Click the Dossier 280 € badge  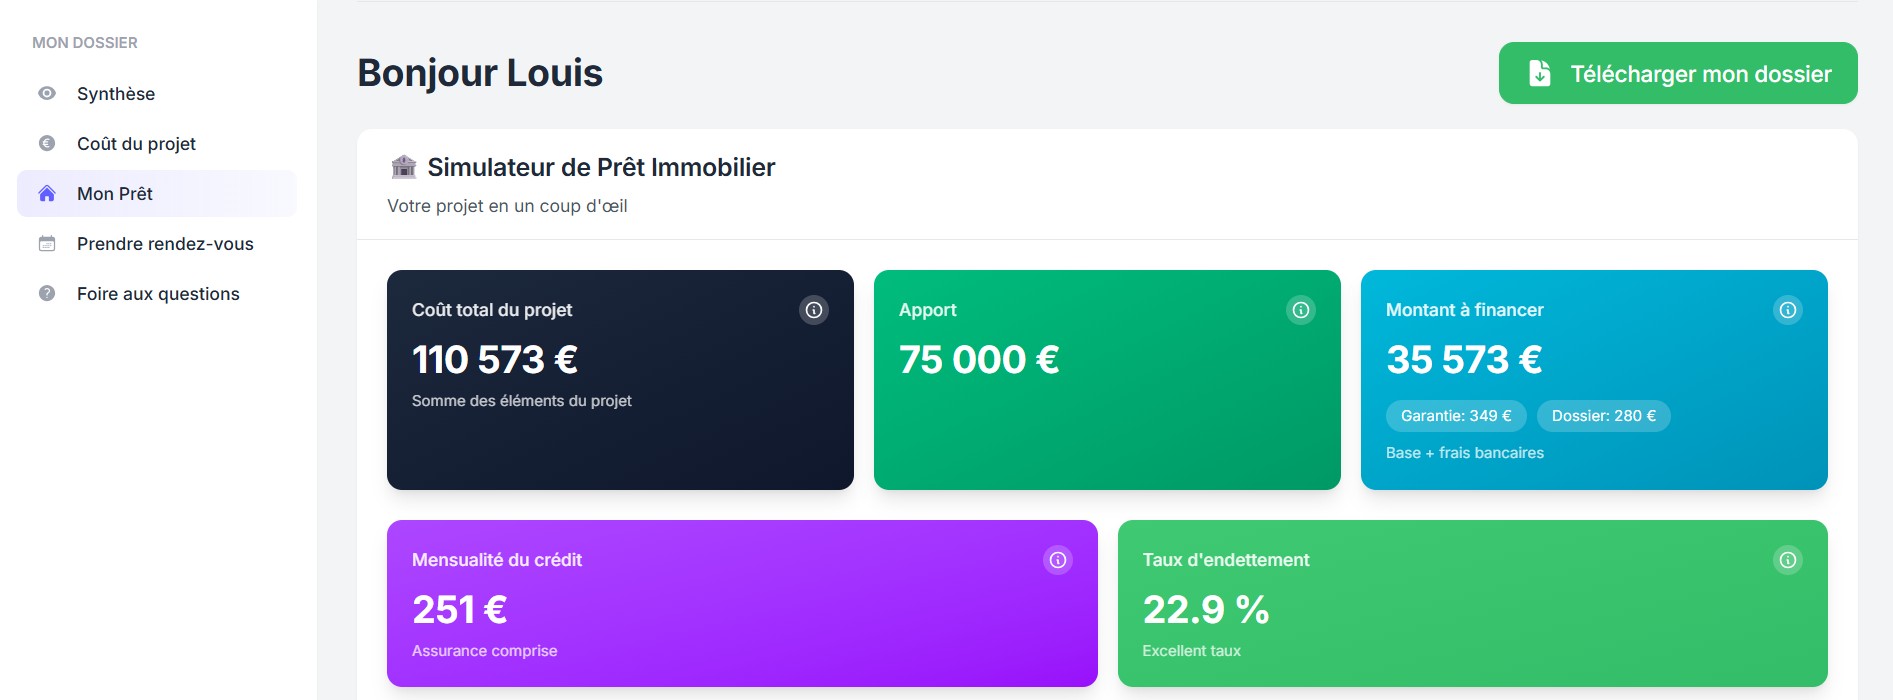click(x=1603, y=416)
